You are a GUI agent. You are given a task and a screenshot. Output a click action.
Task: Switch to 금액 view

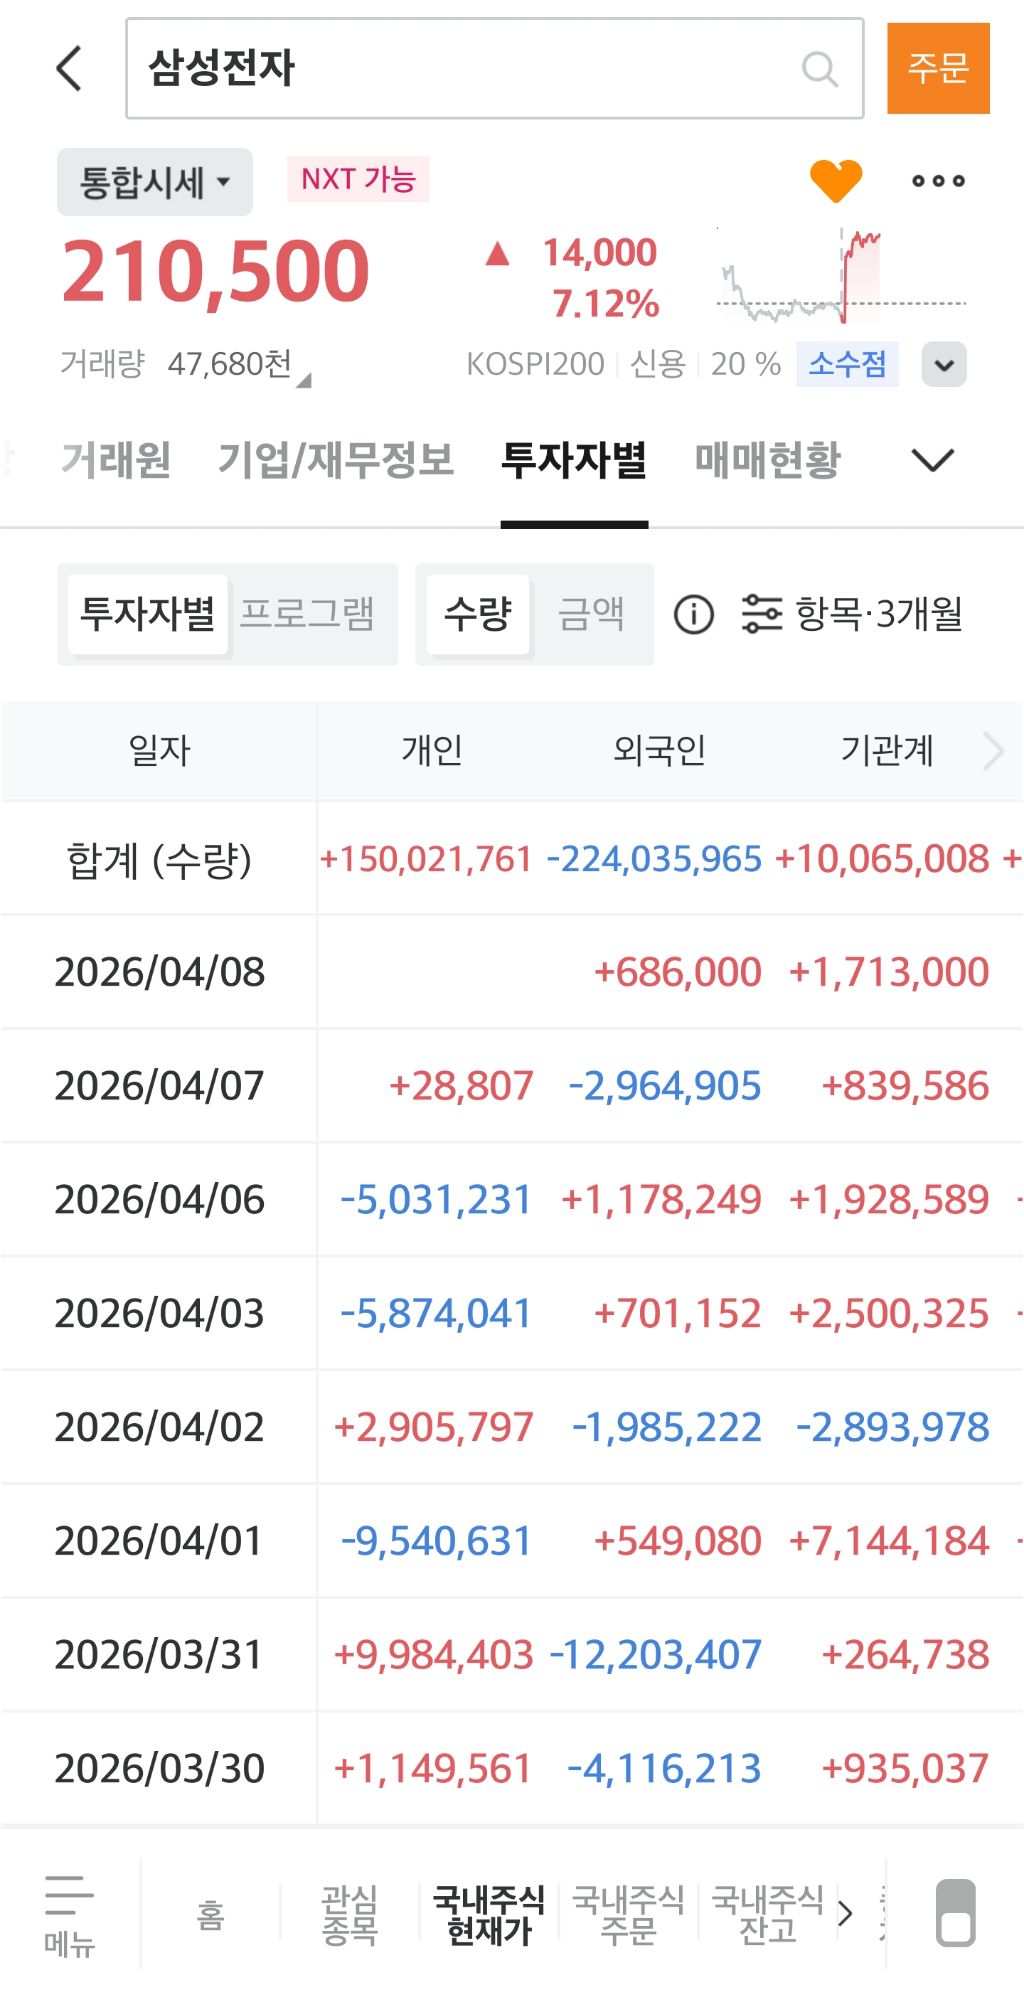[x=591, y=614]
